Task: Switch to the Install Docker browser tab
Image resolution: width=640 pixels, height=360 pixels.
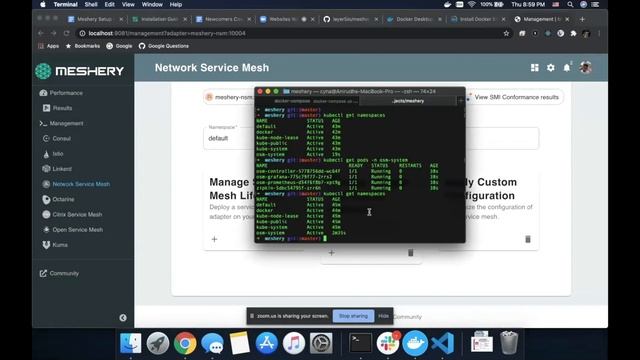Action: (x=478, y=19)
